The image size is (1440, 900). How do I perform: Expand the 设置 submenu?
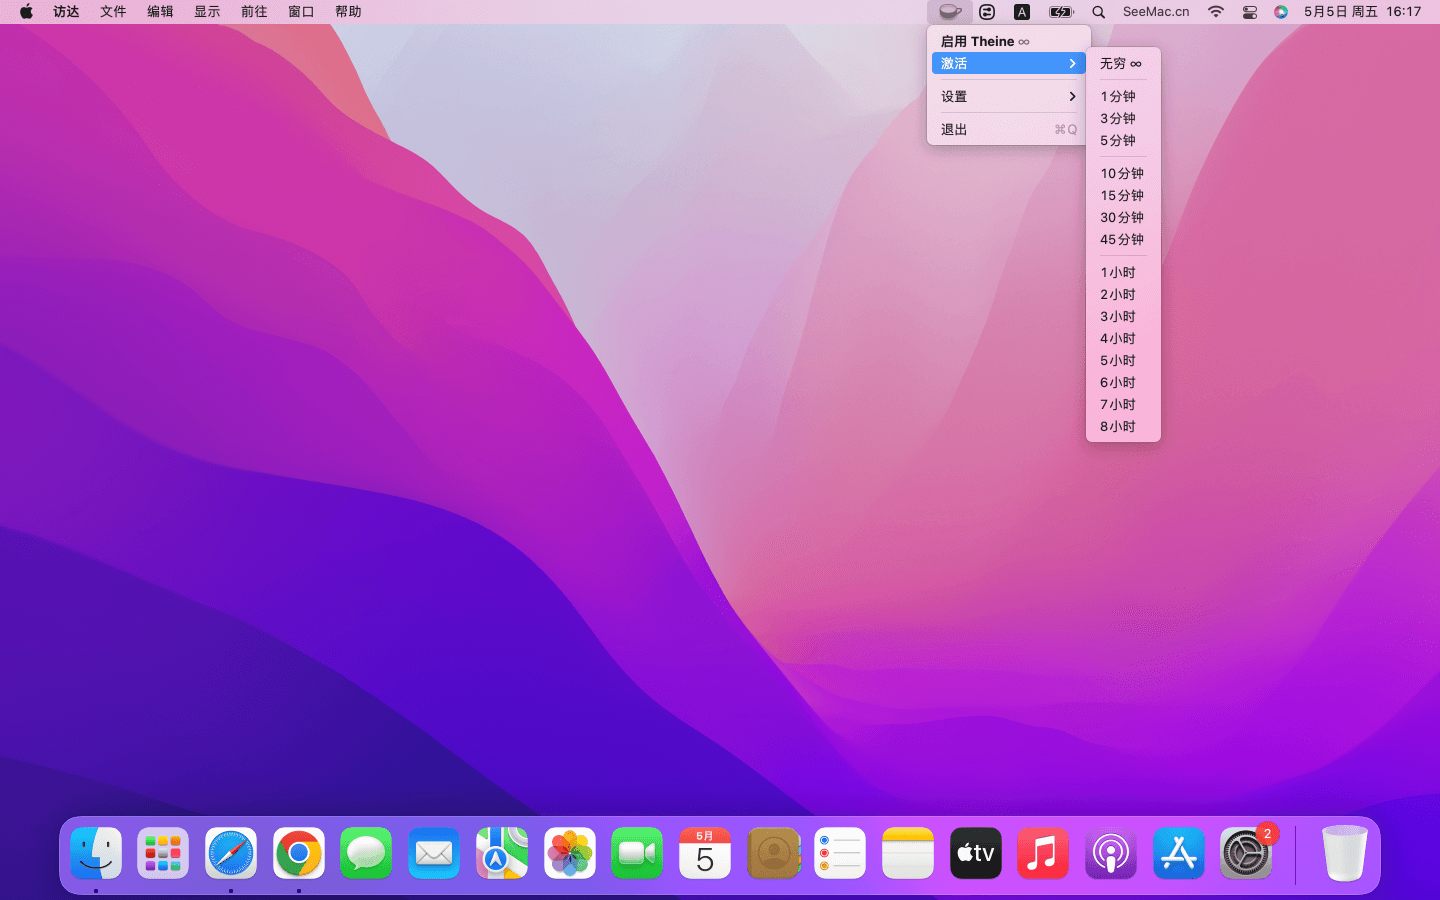(x=1008, y=97)
